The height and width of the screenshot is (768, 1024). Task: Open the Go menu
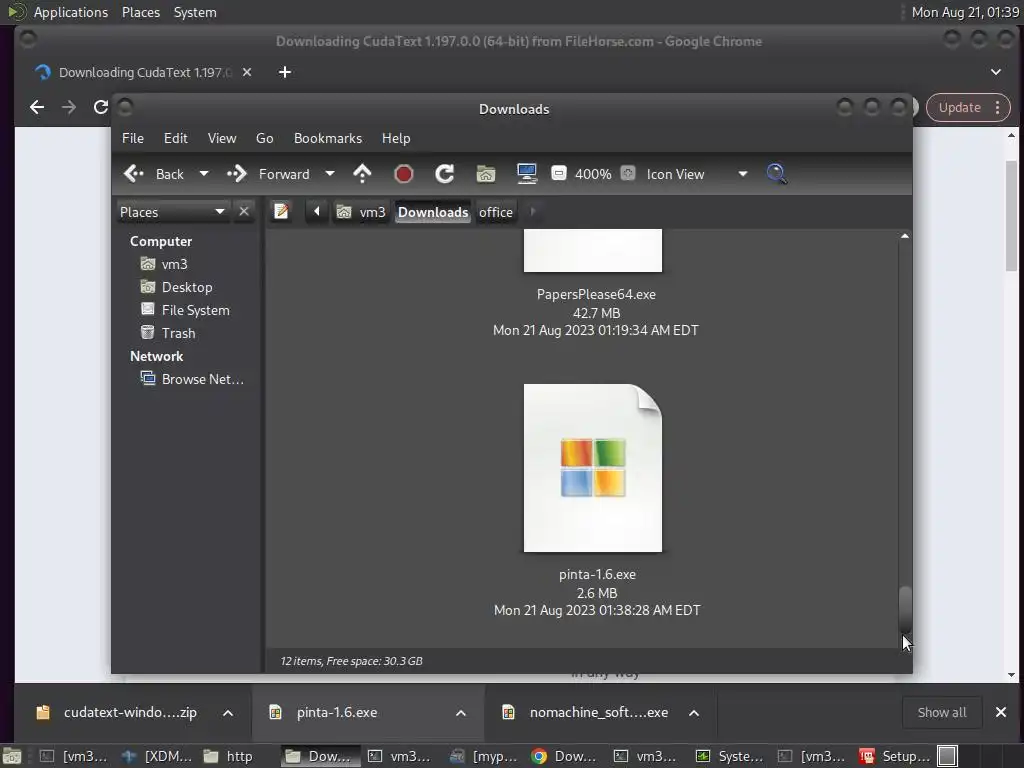[264, 138]
